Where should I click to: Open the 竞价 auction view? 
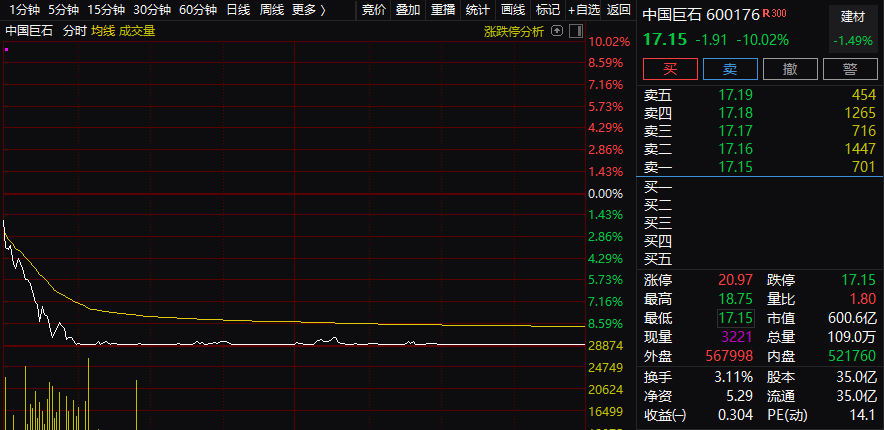click(373, 10)
